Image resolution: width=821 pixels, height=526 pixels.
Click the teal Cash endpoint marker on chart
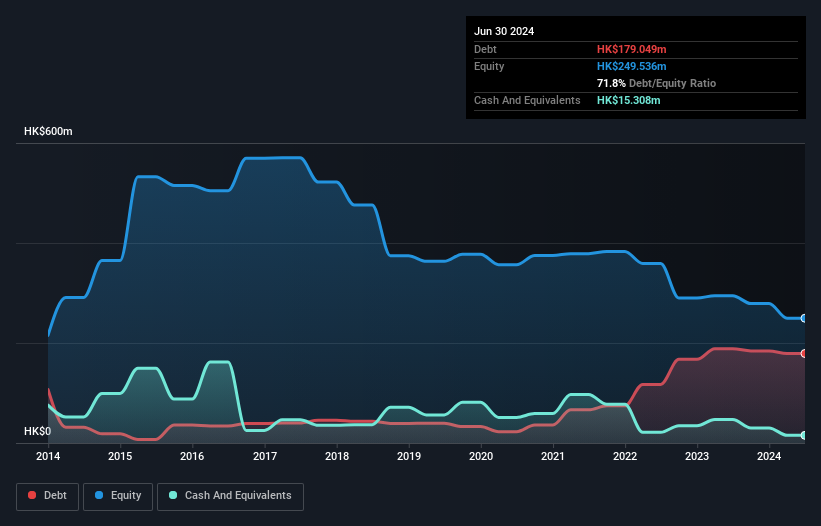click(804, 435)
